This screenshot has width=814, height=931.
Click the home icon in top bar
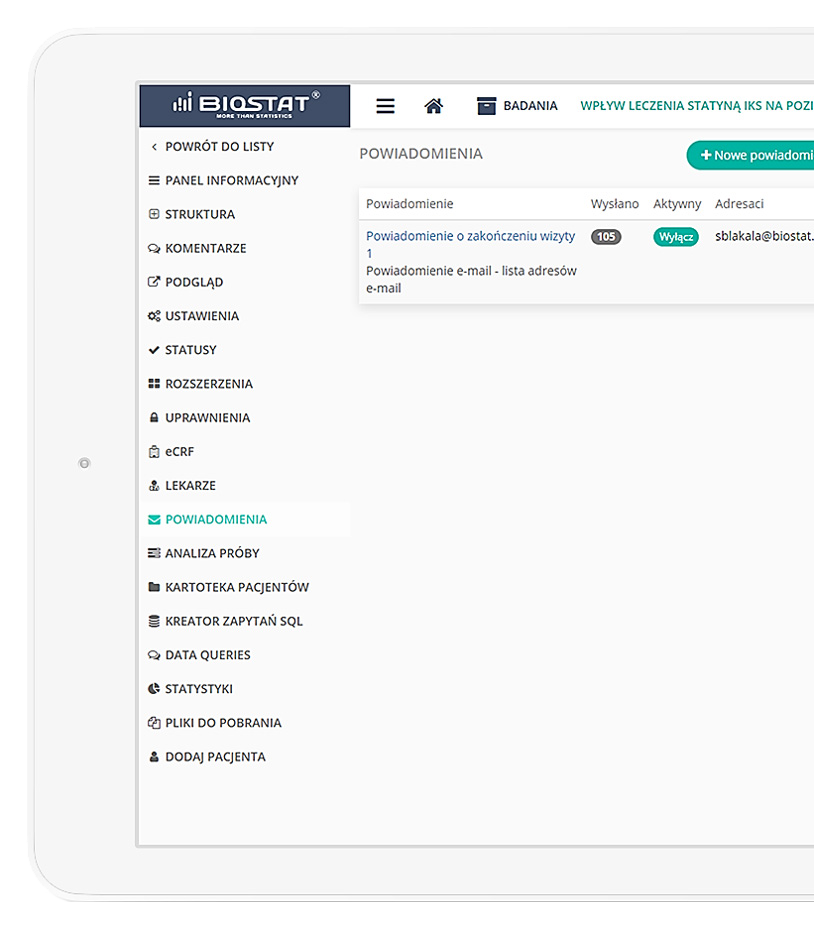(434, 105)
